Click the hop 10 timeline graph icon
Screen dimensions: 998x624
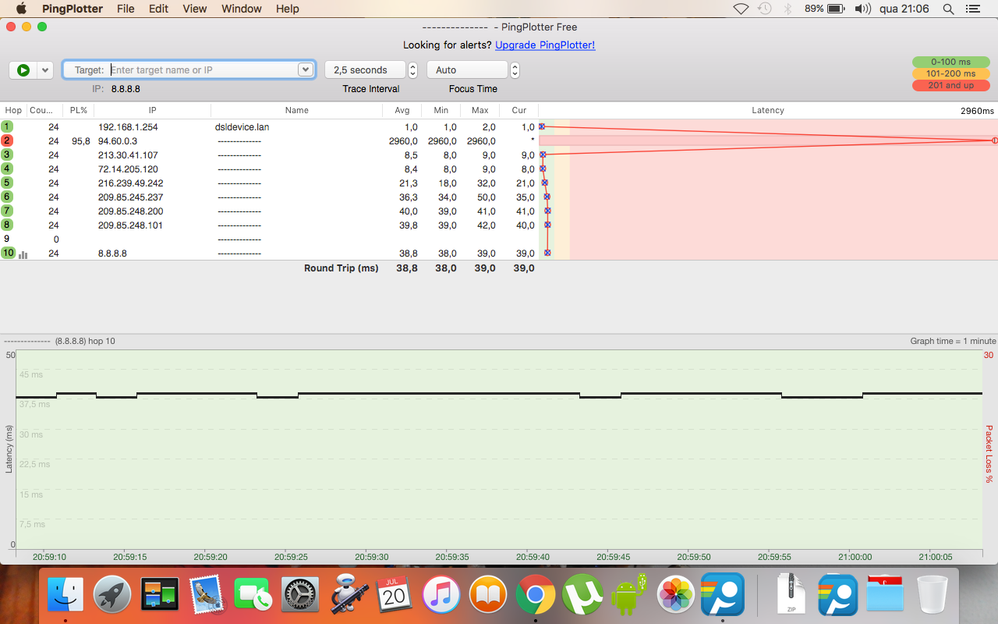pos(23,254)
